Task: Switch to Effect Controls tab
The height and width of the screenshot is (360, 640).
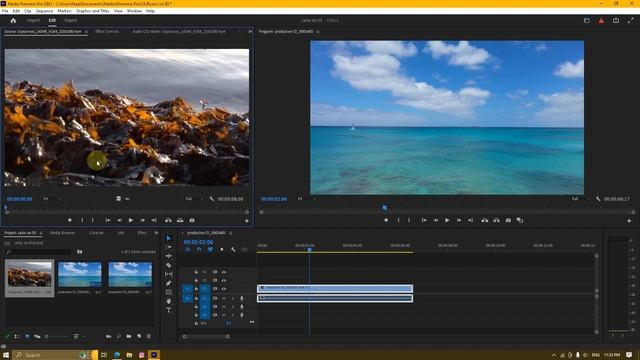Action: pyautogui.click(x=107, y=31)
